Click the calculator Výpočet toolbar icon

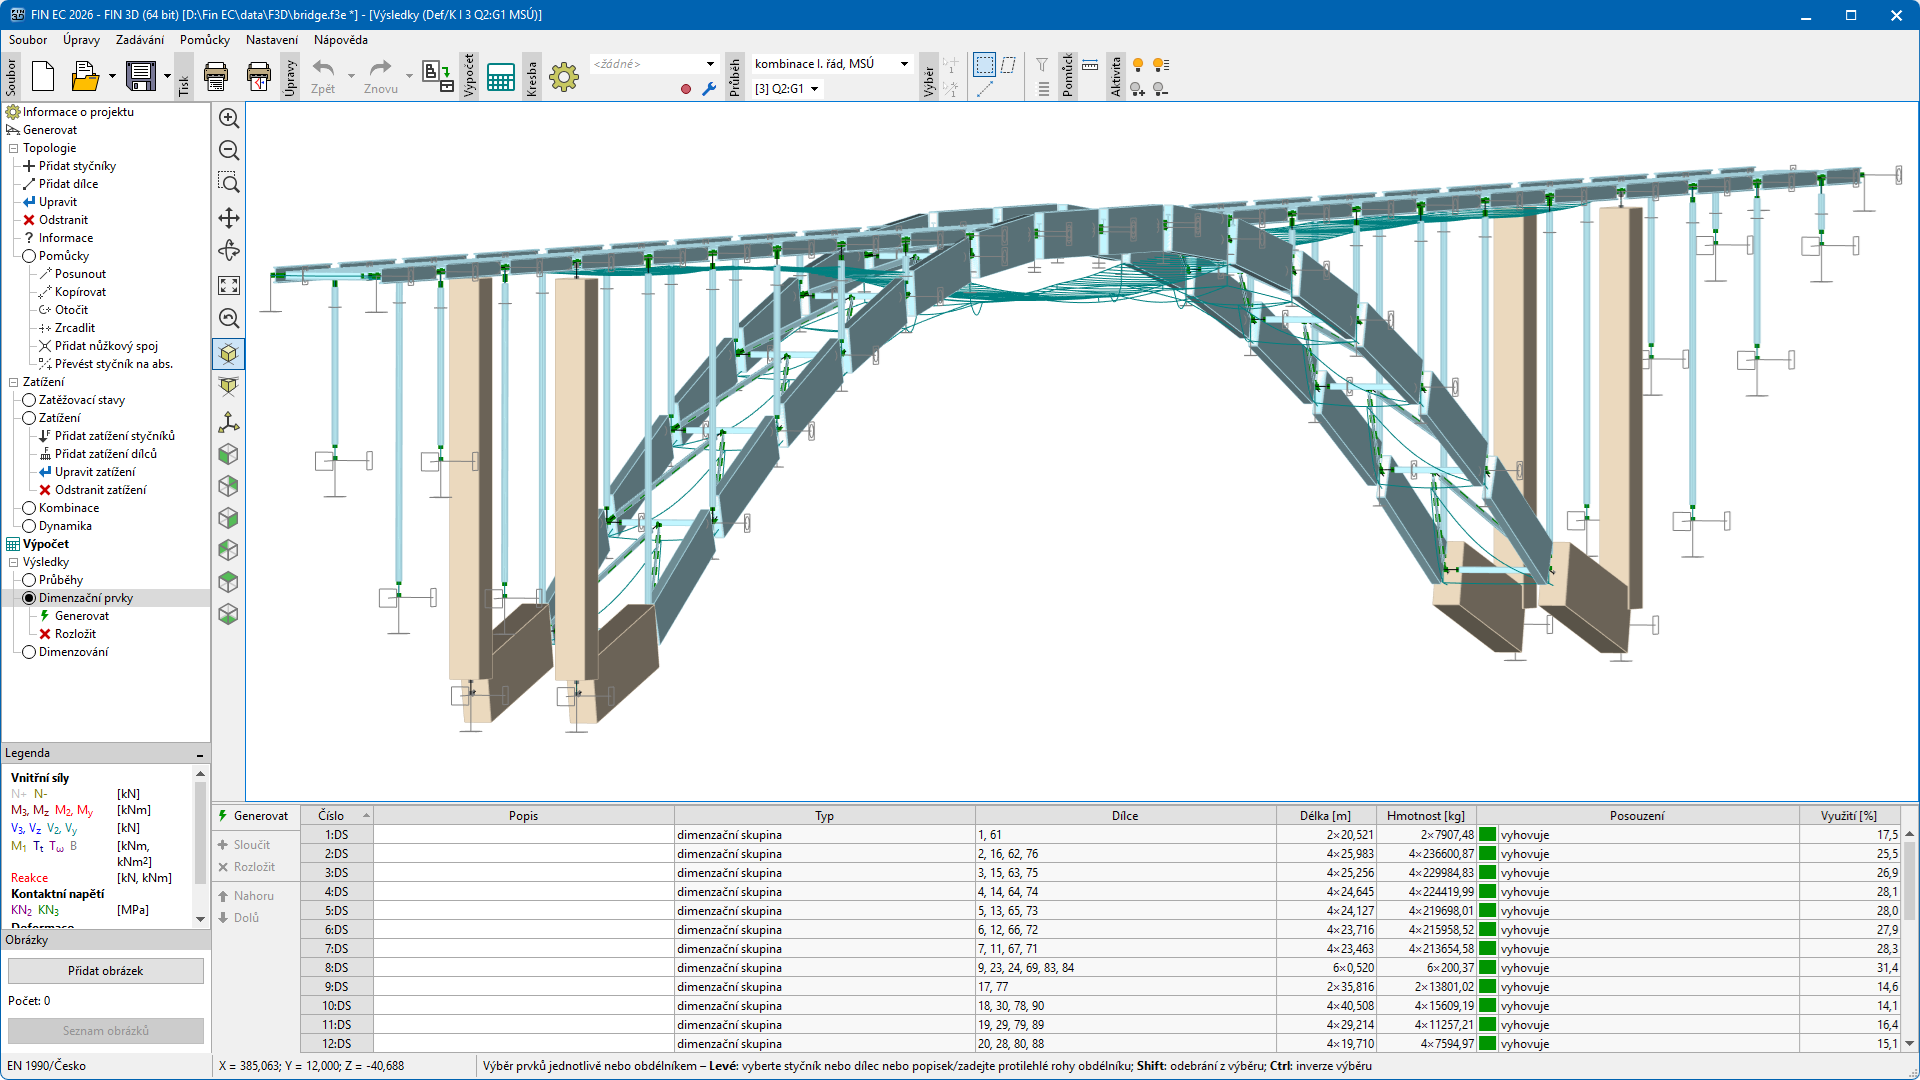(x=500, y=77)
